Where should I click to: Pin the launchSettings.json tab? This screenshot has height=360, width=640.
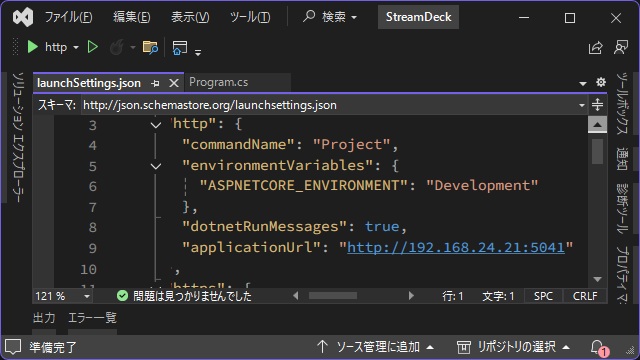[155, 83]
